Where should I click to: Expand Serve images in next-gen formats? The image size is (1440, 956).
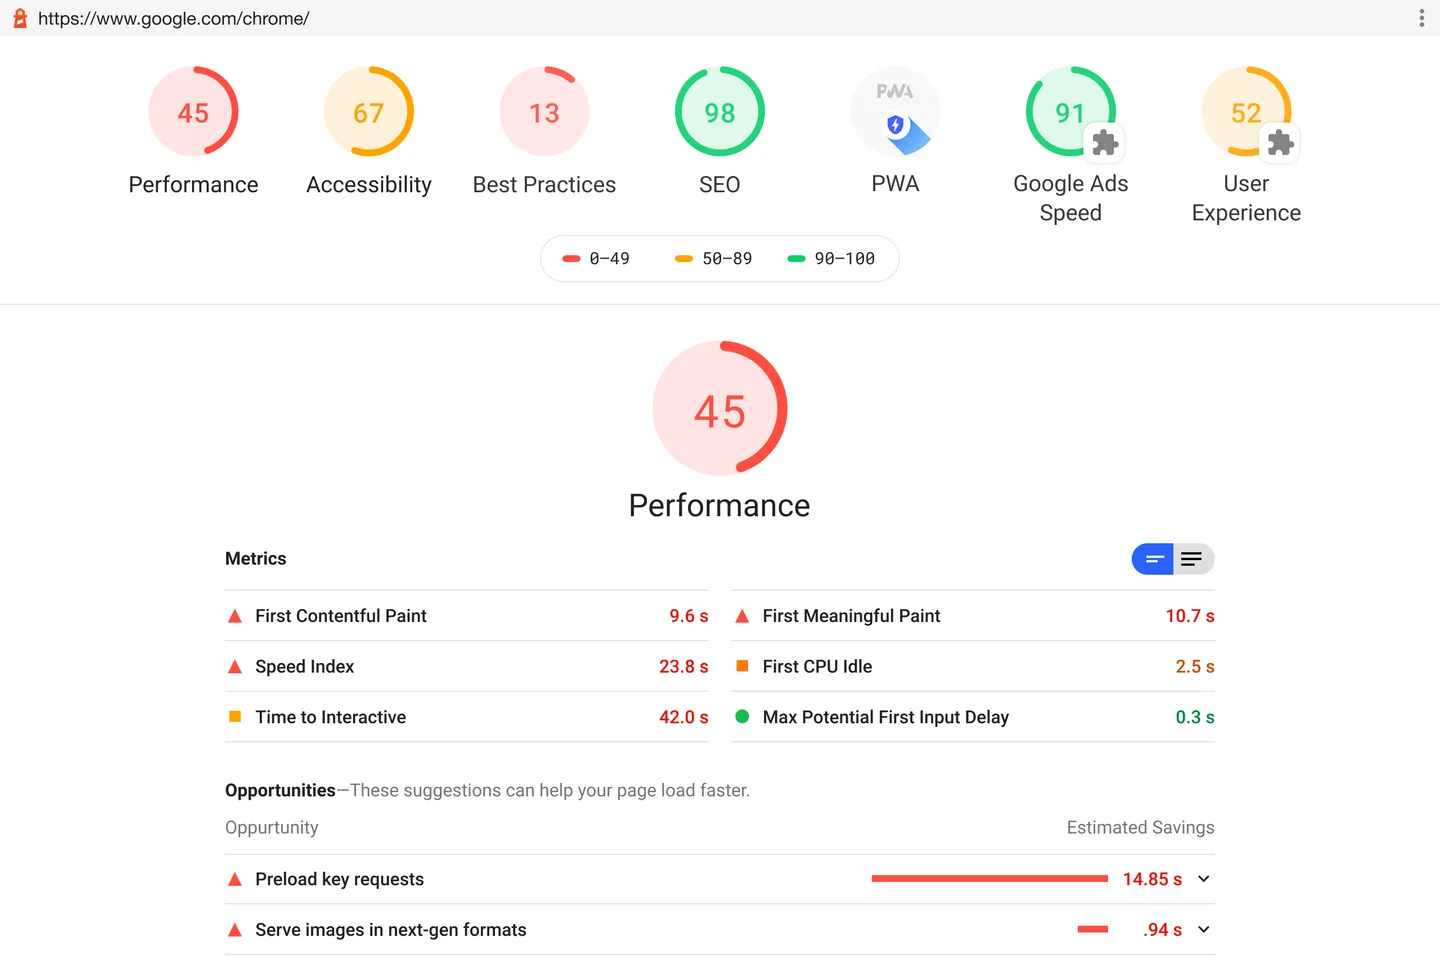click(x=1204, y=930)
